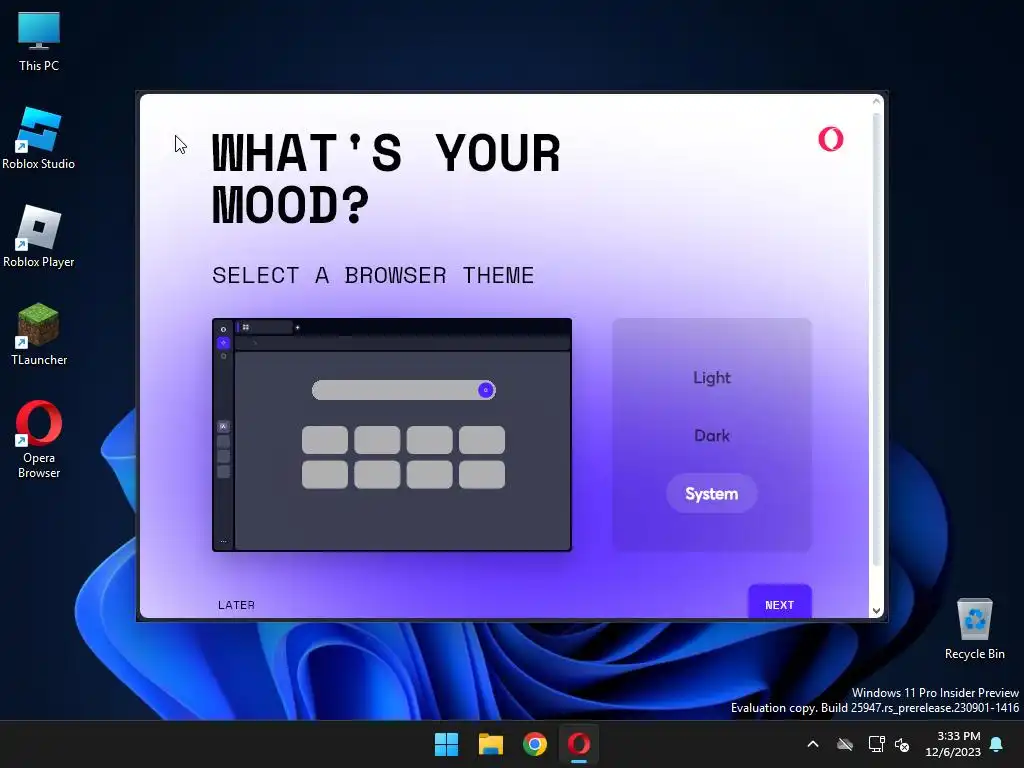This screenshot has height=768, width=1024.
Task: Select the Roblox Player desktop shortcut
Action: (x=39, y=237)
